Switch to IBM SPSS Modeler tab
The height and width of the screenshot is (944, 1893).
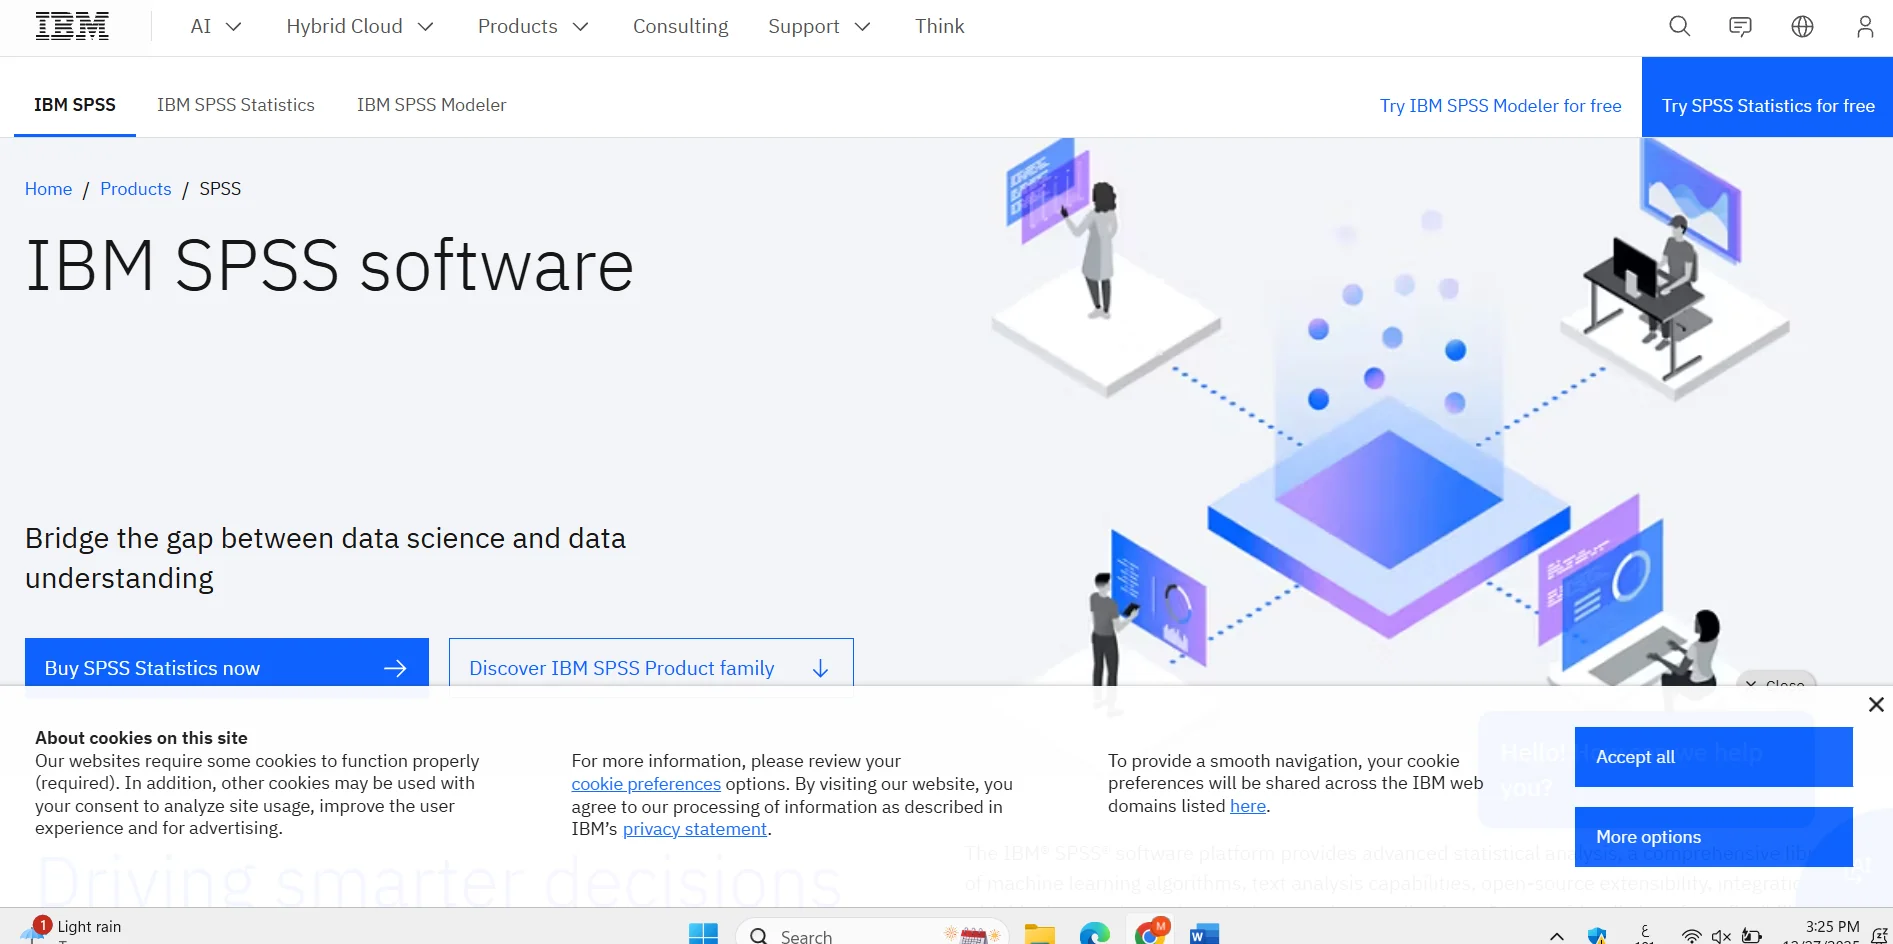[x=431, y=105]
